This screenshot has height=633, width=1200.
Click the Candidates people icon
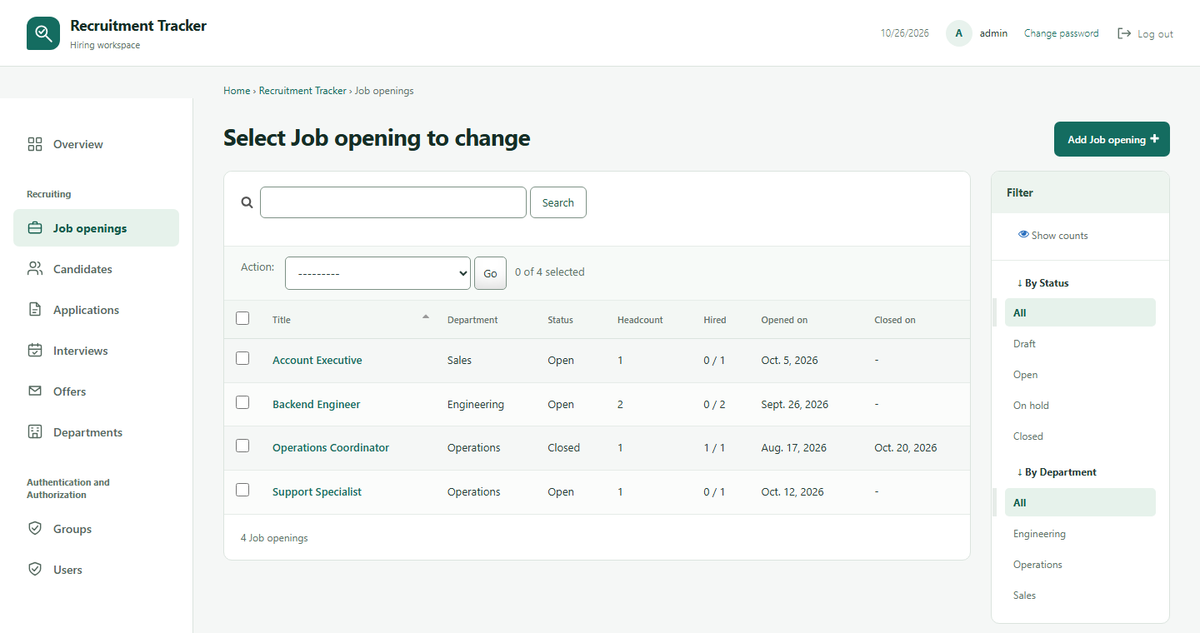coord(35,269)
